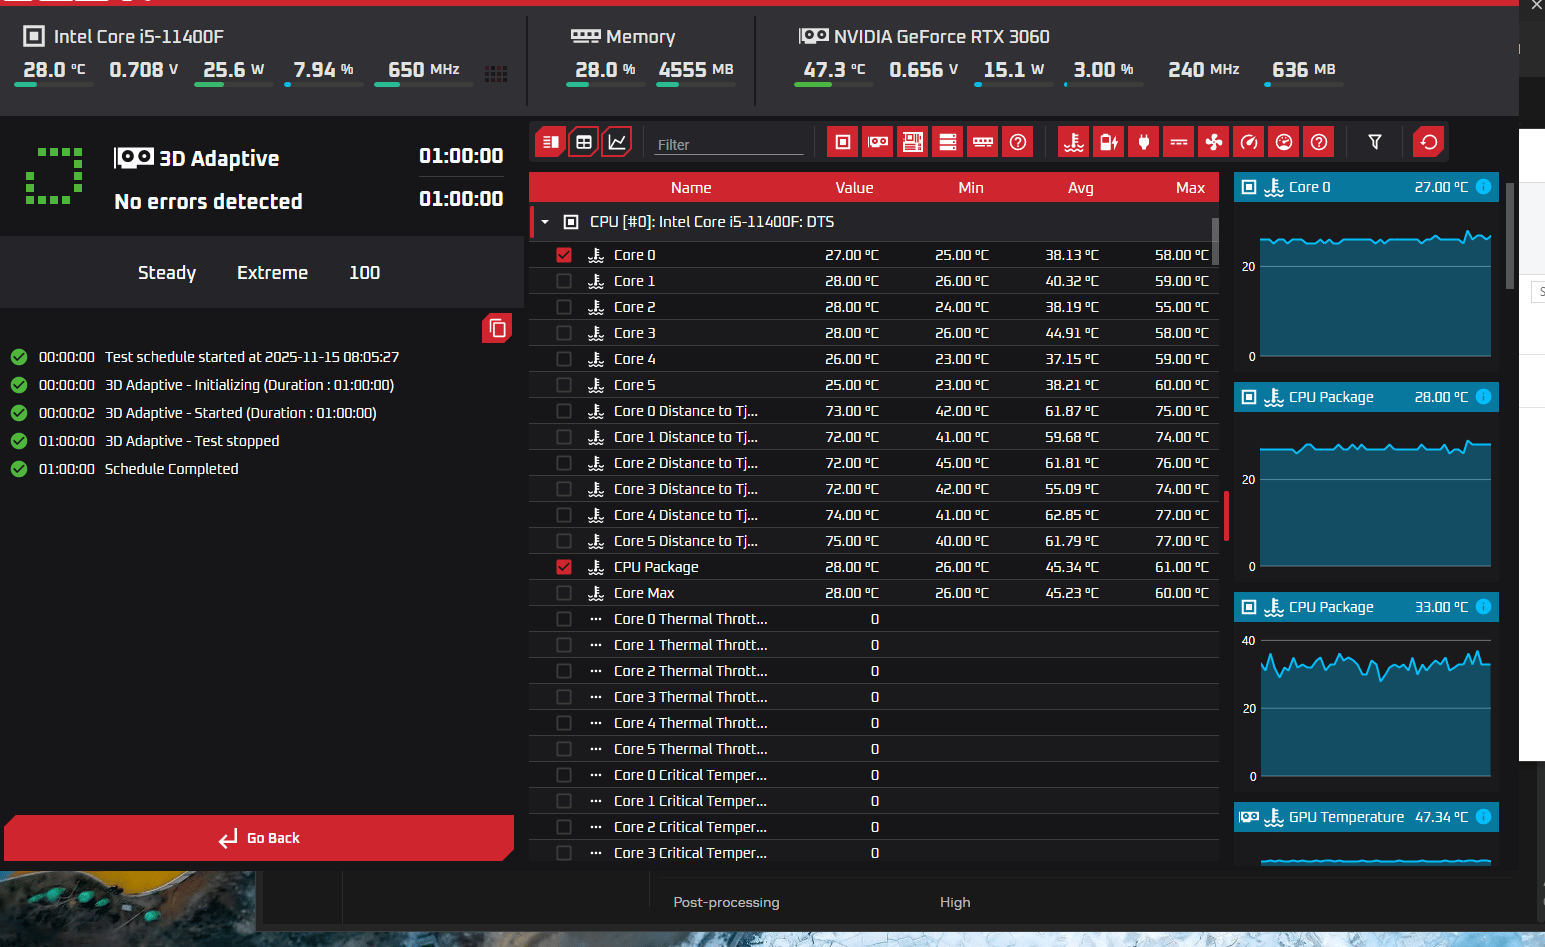
Task: Toggle the motherboard sensor filter icon
Action: tap(913, 142)
